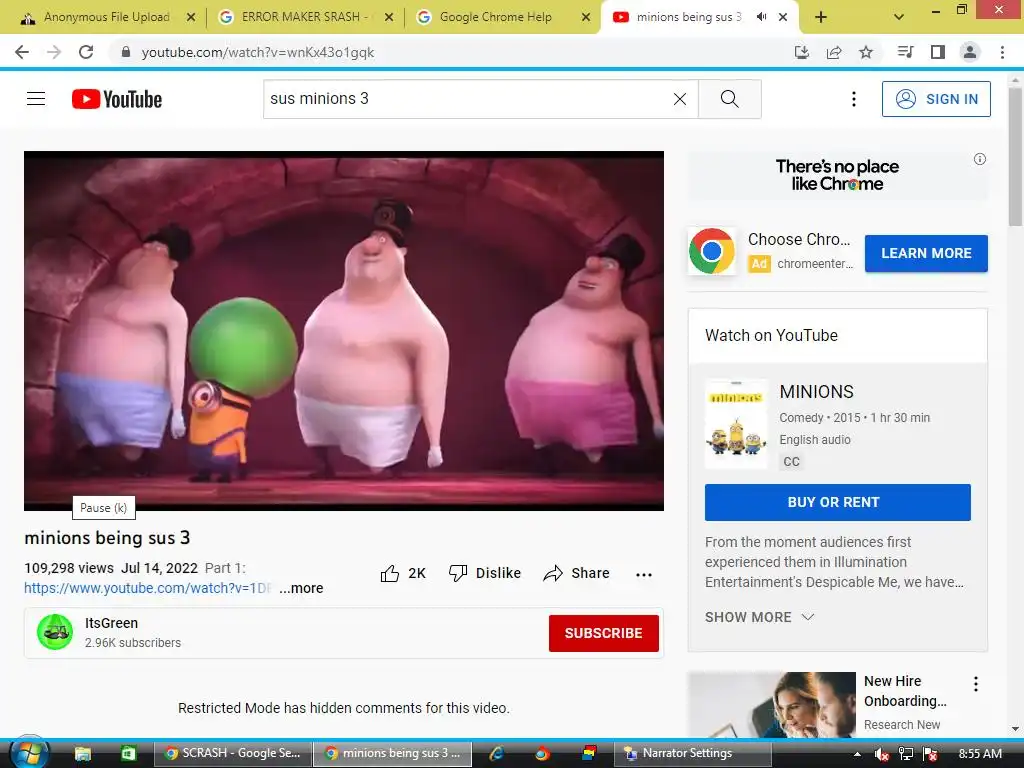The height and width of the screenshot is (768, 1024).
Task: Open the Chrome ad logo
Action: [x=712, y=251]
